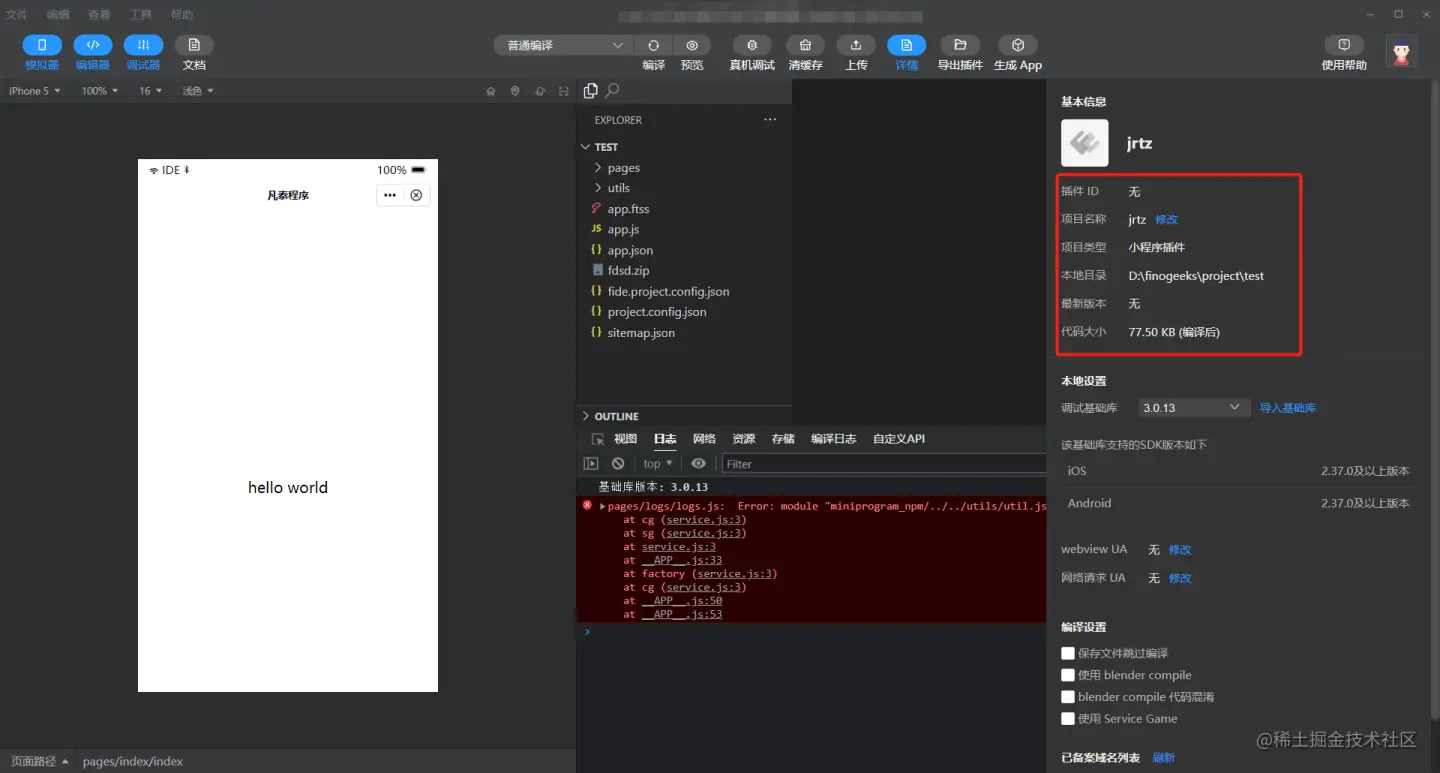
Task: Click 修改 link for webview UA
Action: (x=1180, y=550)
